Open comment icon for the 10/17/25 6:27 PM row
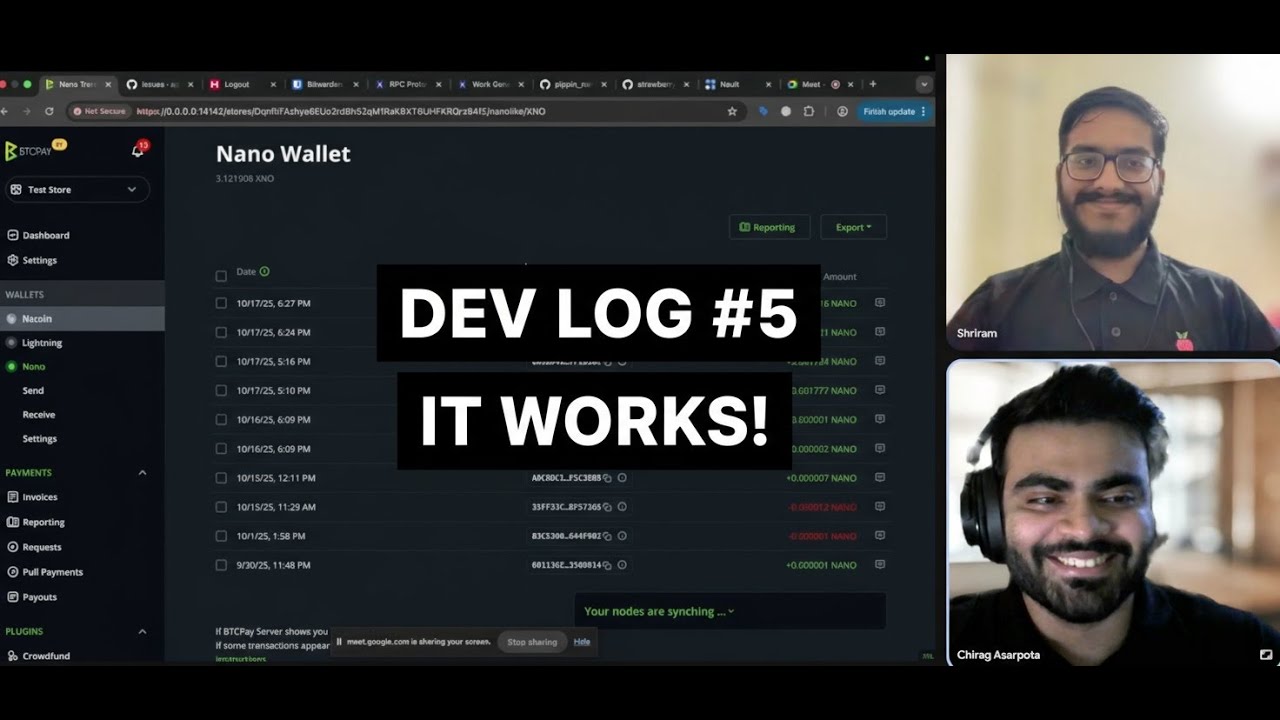This screenshot has height=720, width=1280. tap(880, 302)
